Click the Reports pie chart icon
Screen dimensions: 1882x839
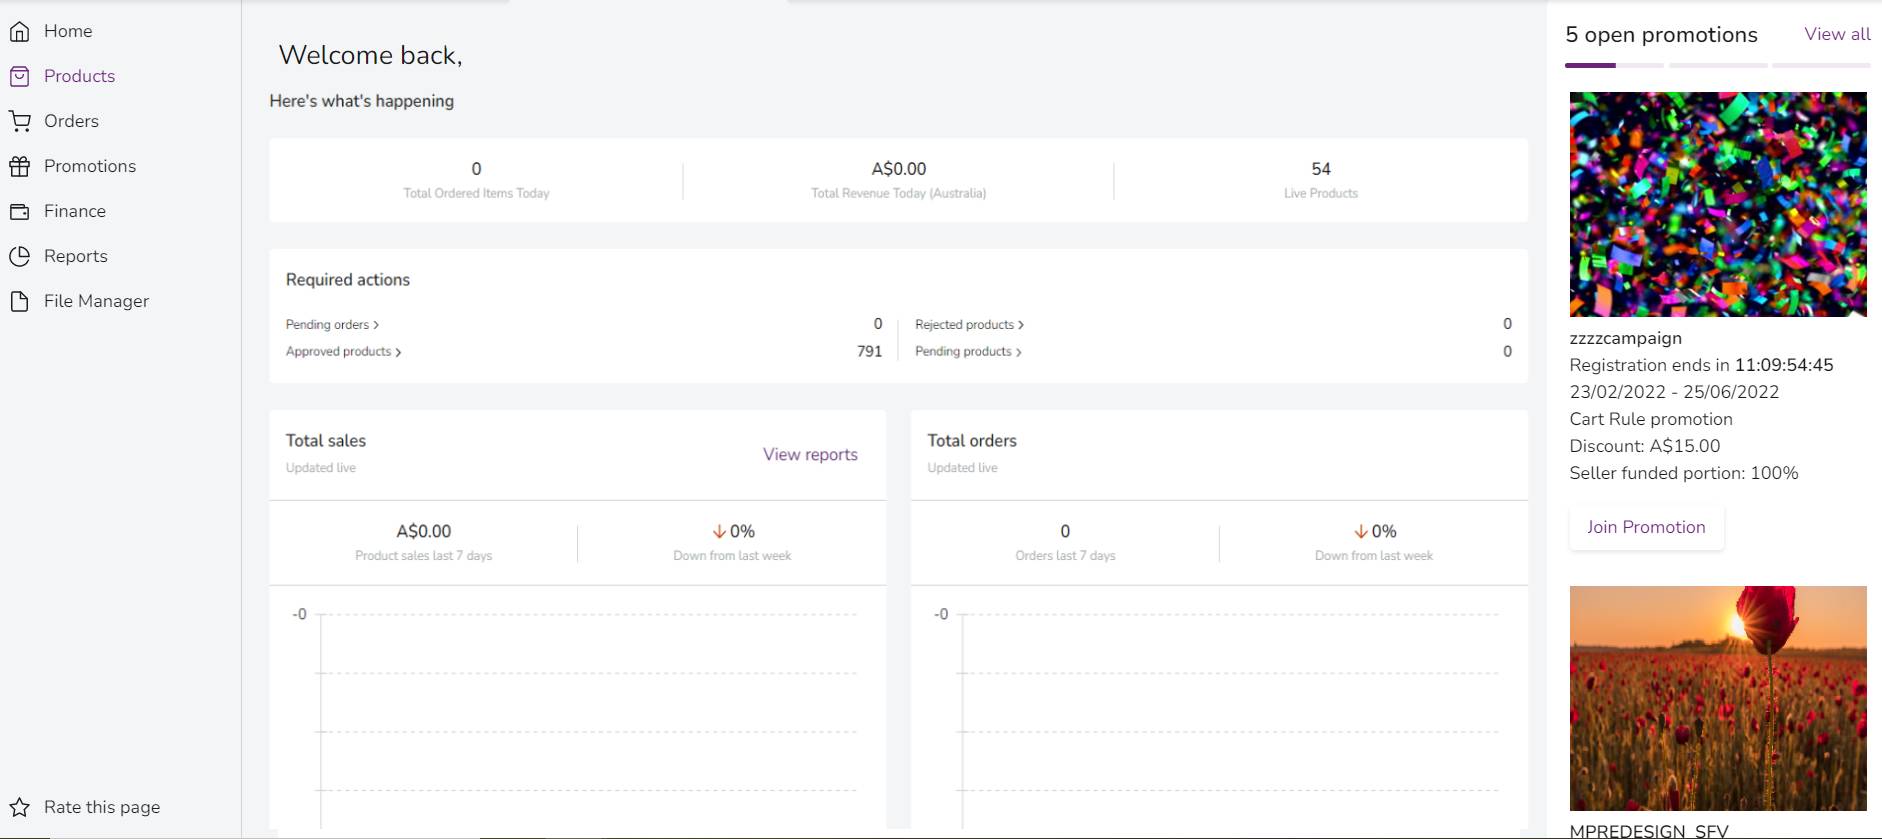tap(19, 257)
